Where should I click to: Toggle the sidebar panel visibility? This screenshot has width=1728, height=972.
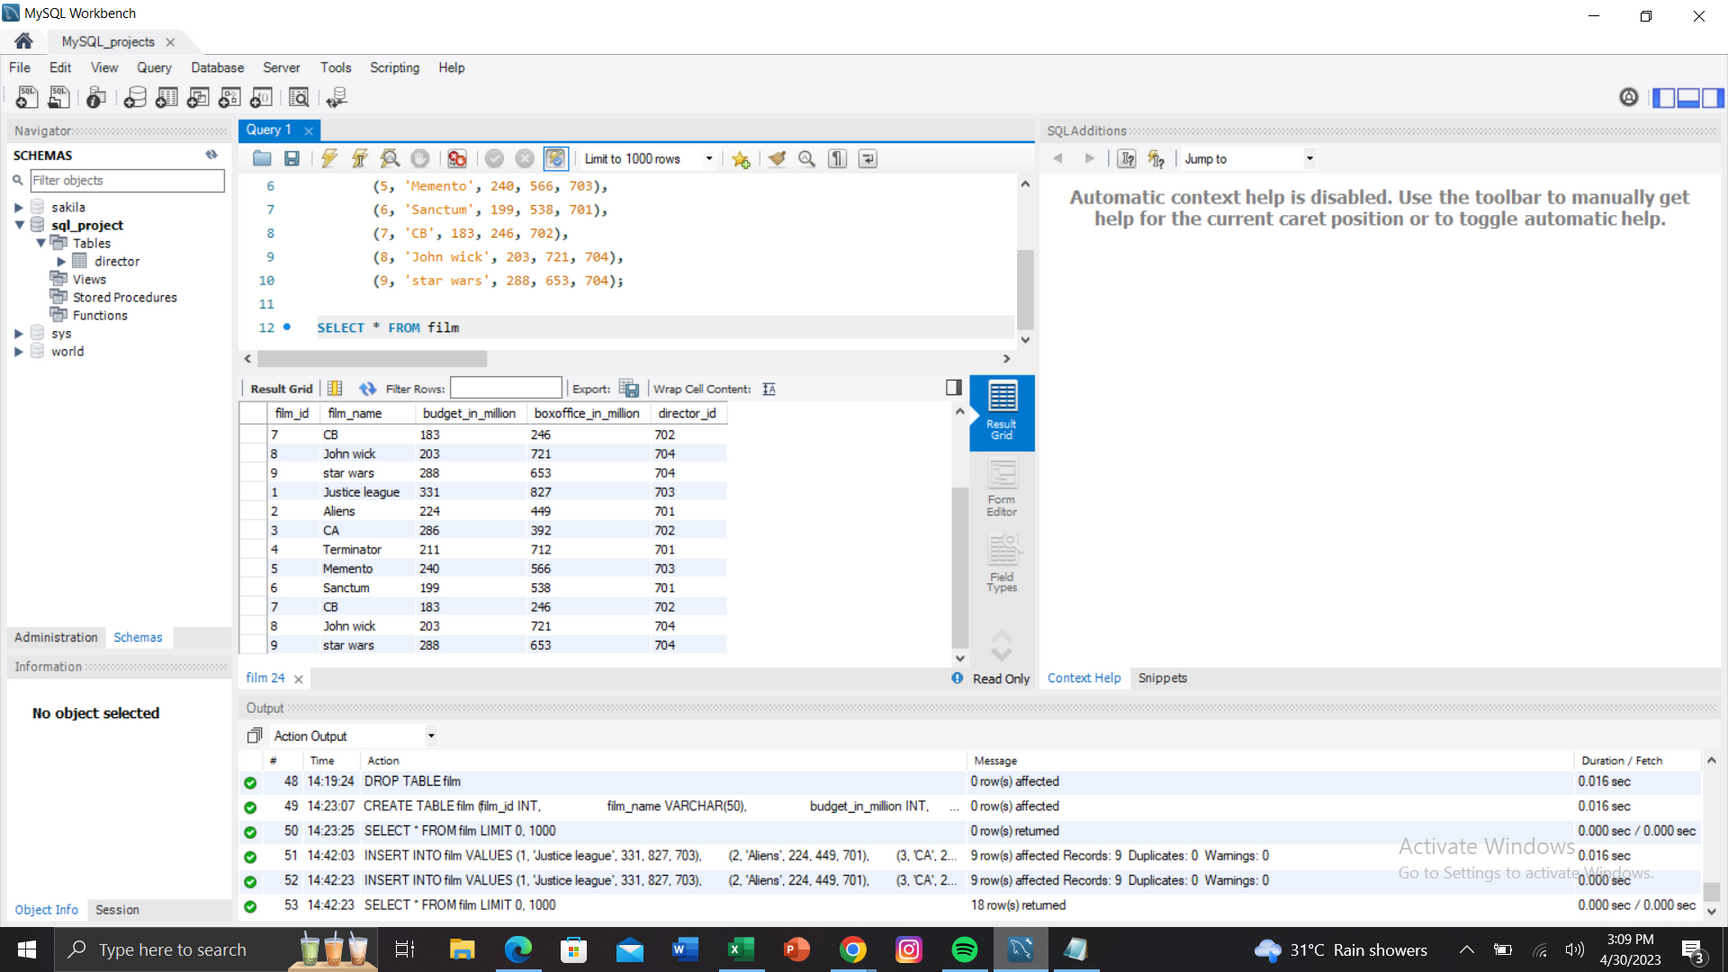[1664, 97]
